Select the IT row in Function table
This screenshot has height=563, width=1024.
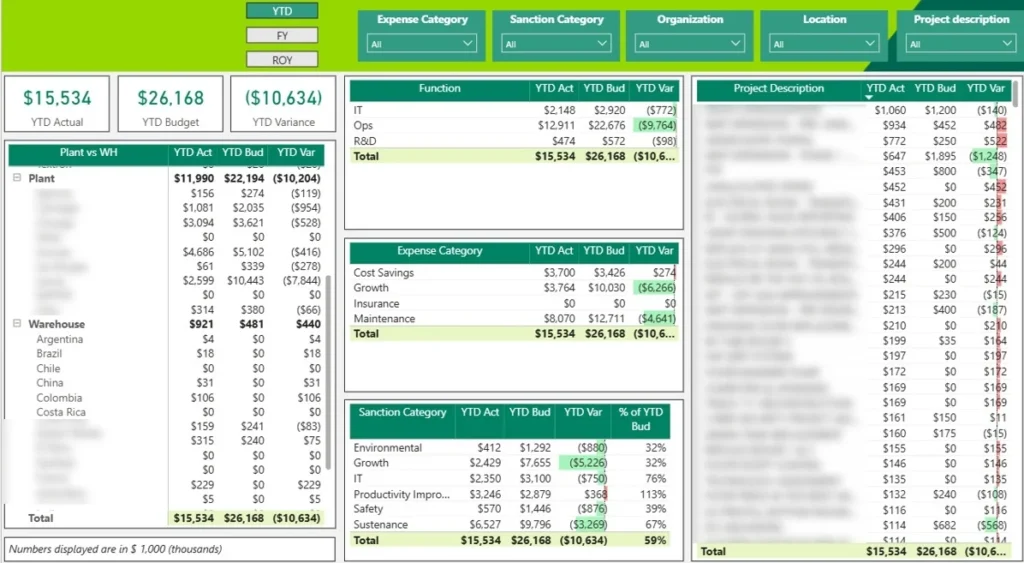point(514,110)
